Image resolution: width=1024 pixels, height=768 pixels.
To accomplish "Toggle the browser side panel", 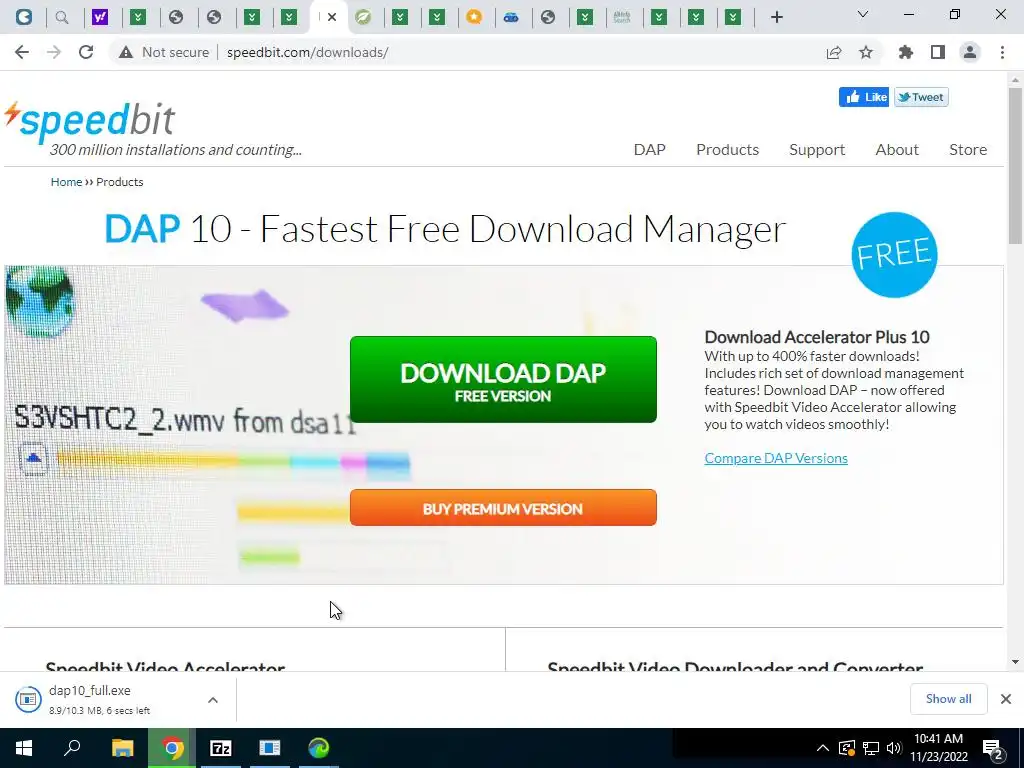I will [x=938, y=52].
